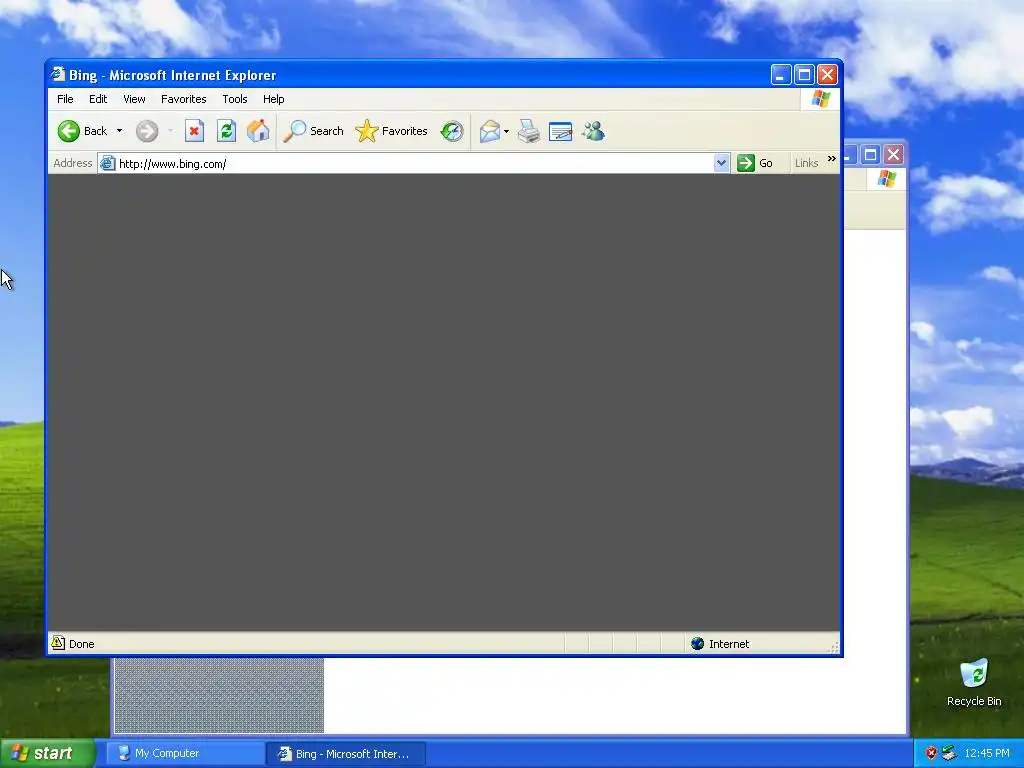1024x768 pixels.
Task: Open the Mail toolbar icon
Action: (490, 131)
